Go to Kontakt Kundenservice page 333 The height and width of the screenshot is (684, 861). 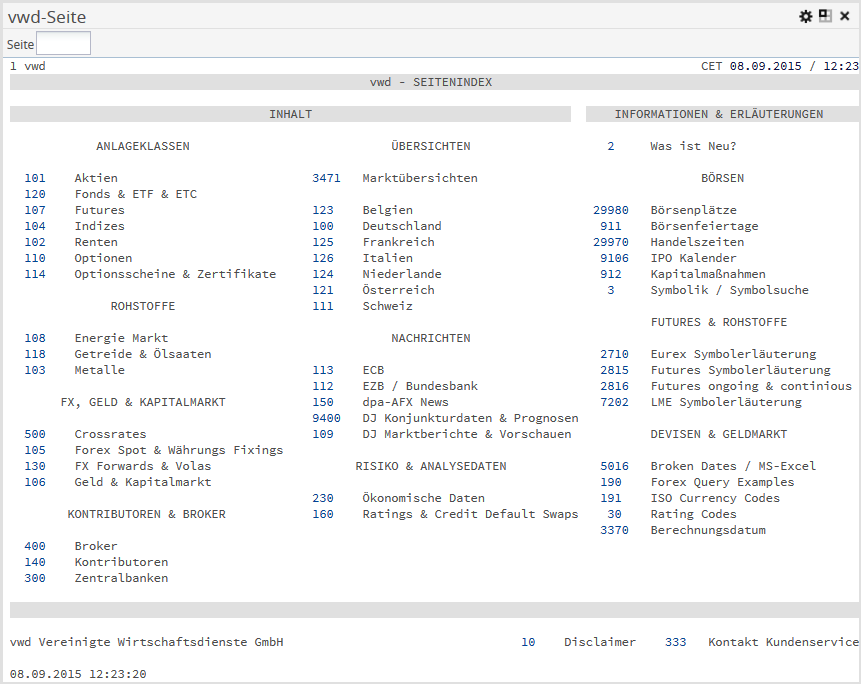point(675,642)
